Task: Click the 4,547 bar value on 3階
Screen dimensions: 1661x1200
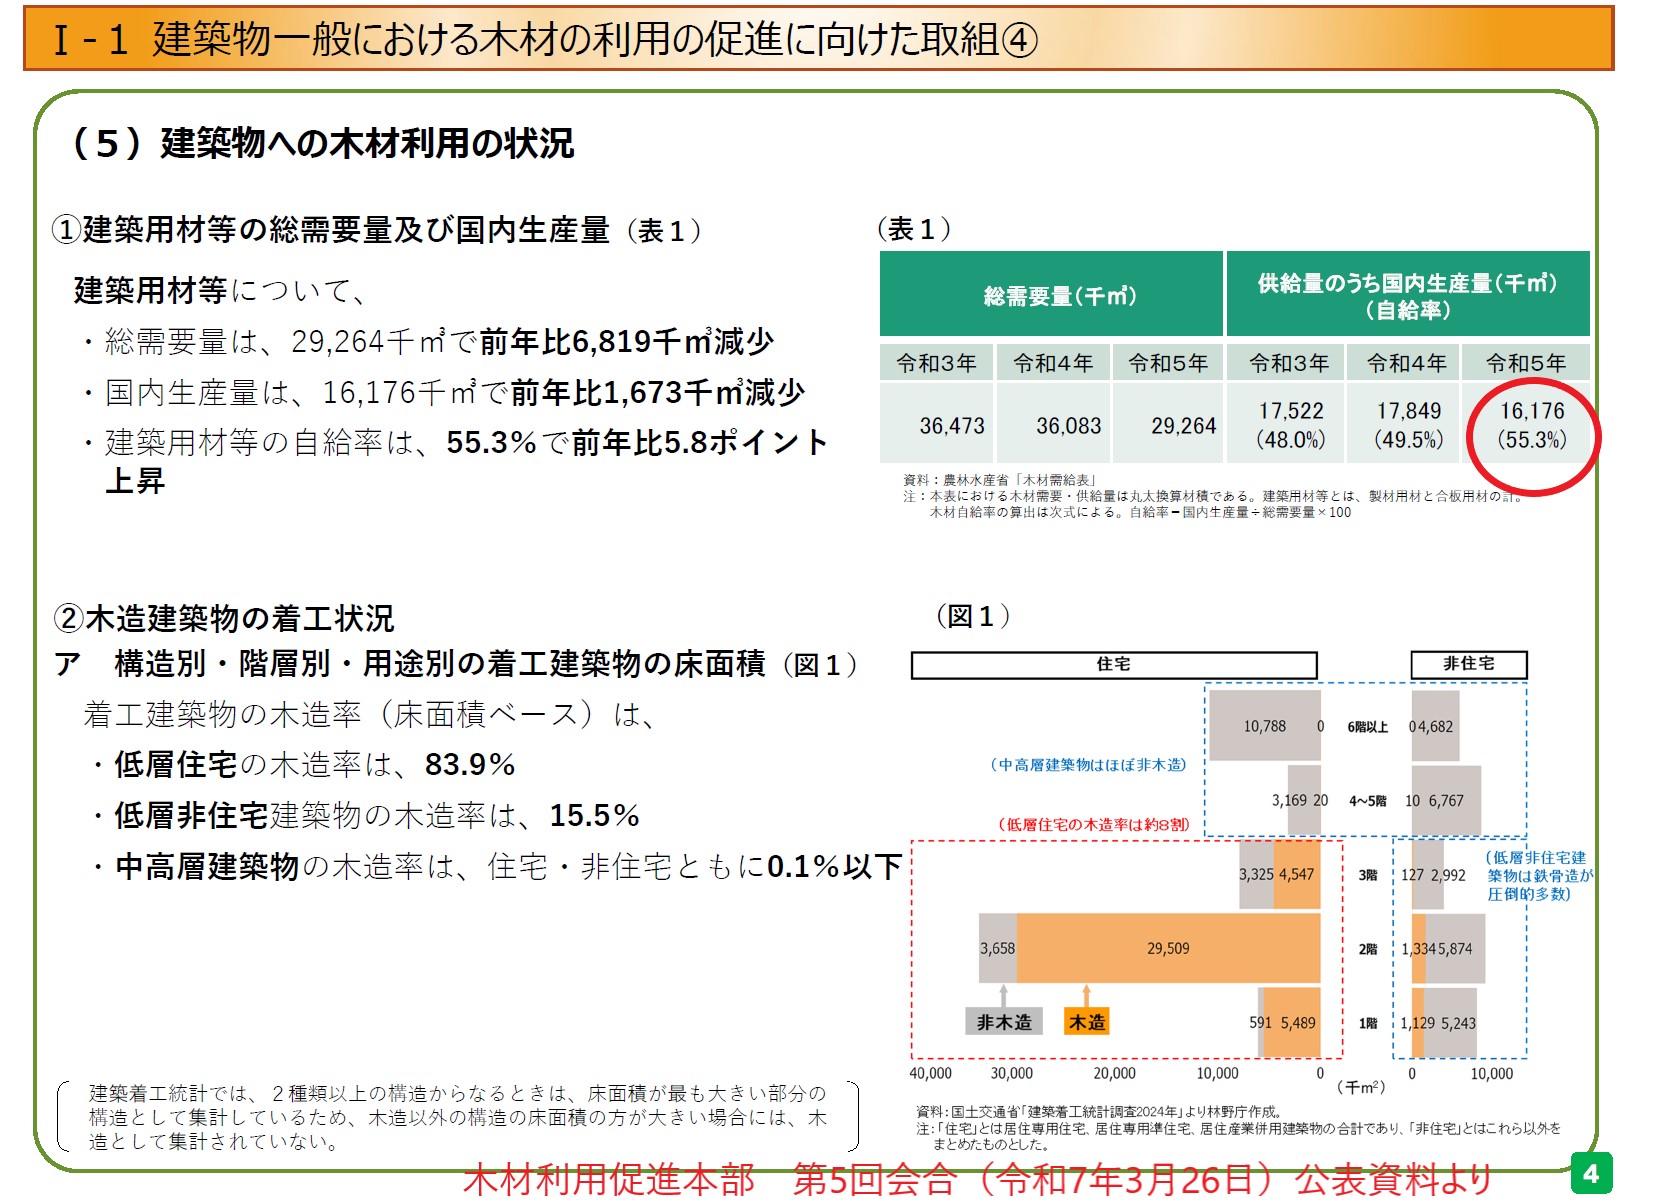Action: point(1297,874)
